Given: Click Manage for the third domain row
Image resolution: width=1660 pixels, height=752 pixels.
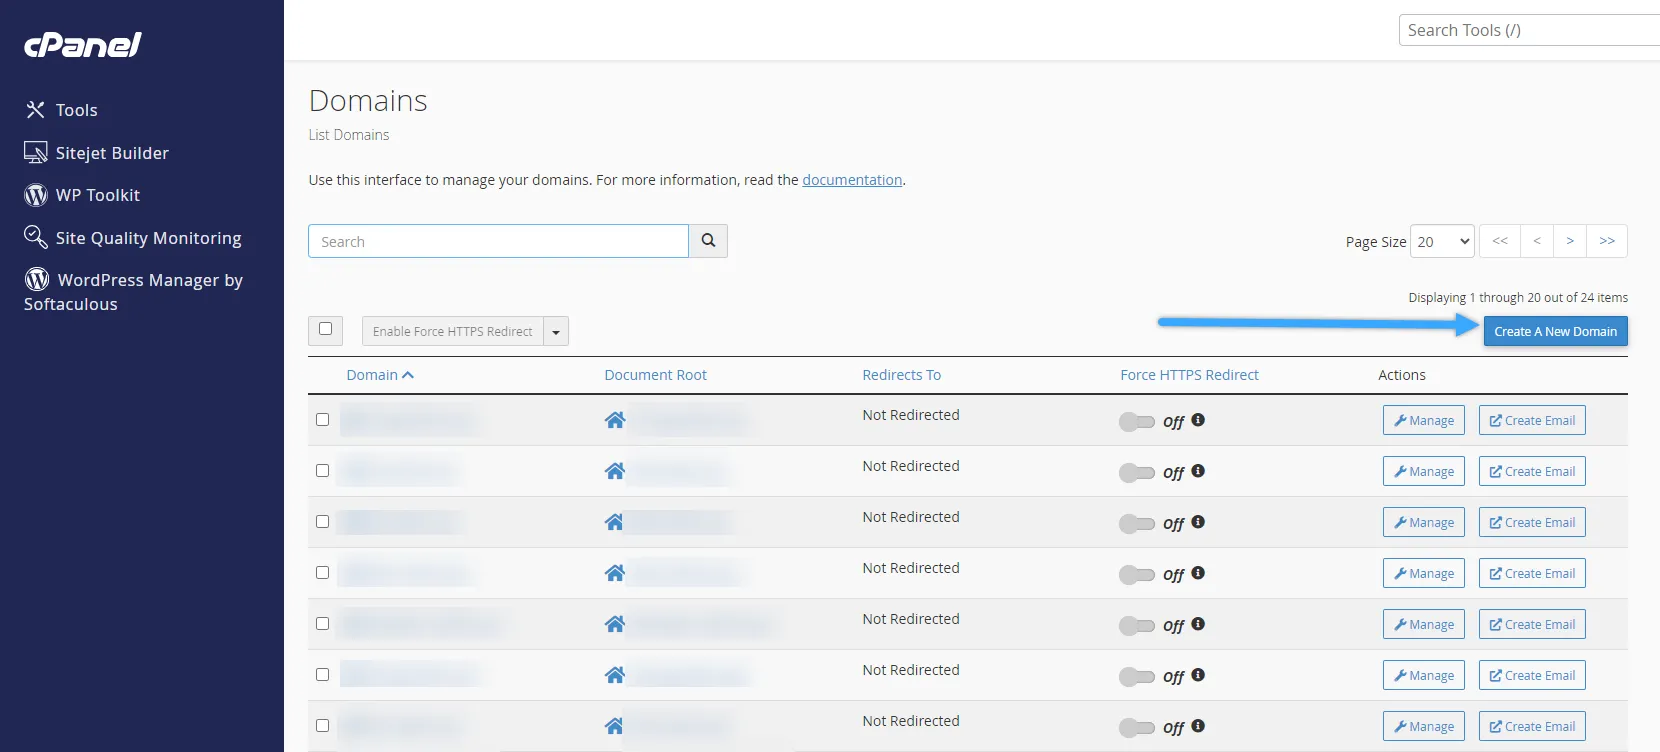Looking at the screenshot, I should coord(1424,522).
